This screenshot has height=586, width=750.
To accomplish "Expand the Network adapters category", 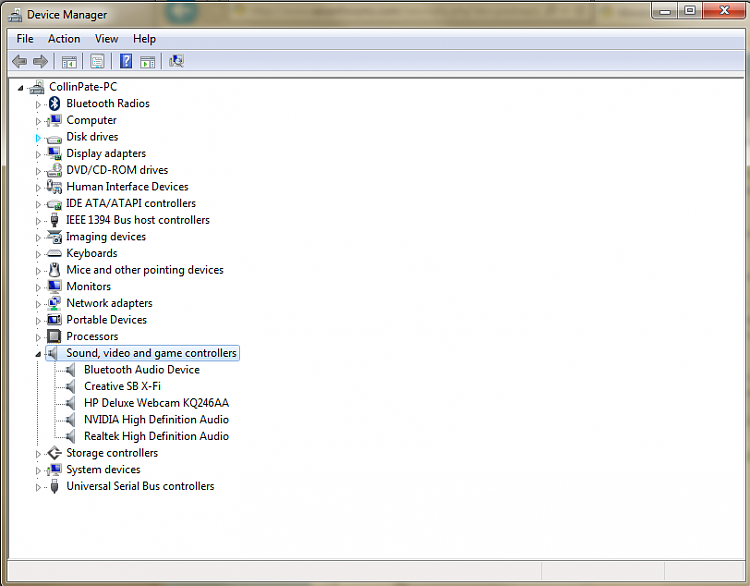I will pyautogui.click(x=38, y=304).
